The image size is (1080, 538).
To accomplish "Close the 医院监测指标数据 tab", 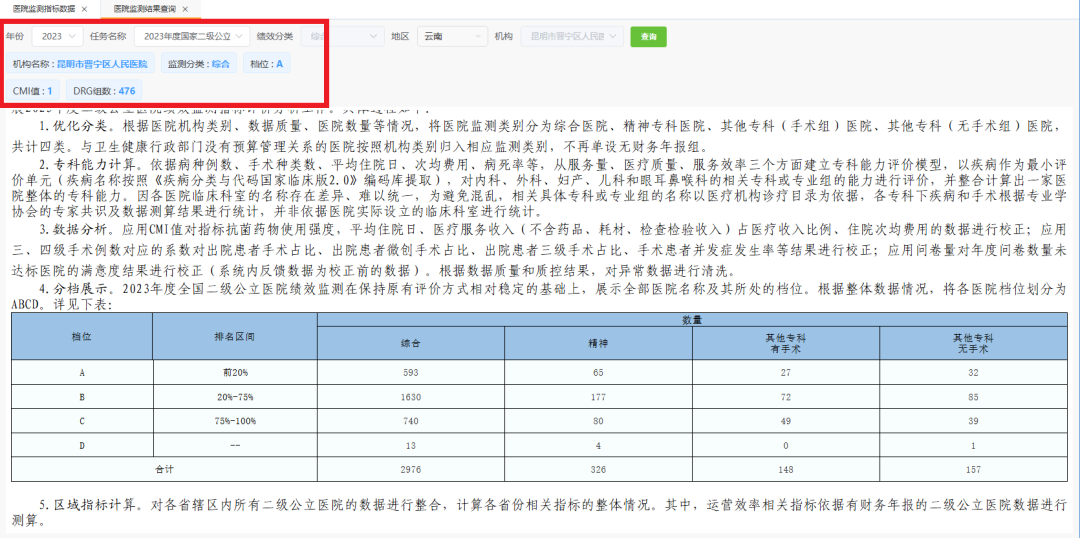I will 84,8.
